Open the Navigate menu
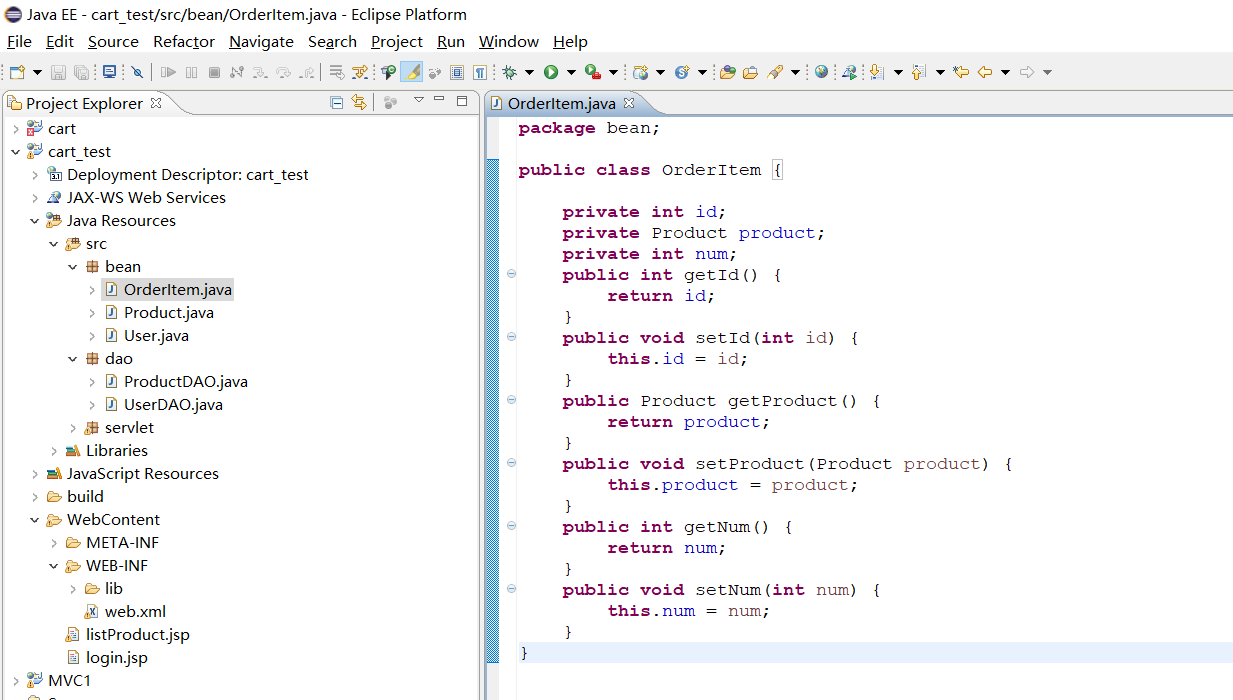 [x=261, y=42]
